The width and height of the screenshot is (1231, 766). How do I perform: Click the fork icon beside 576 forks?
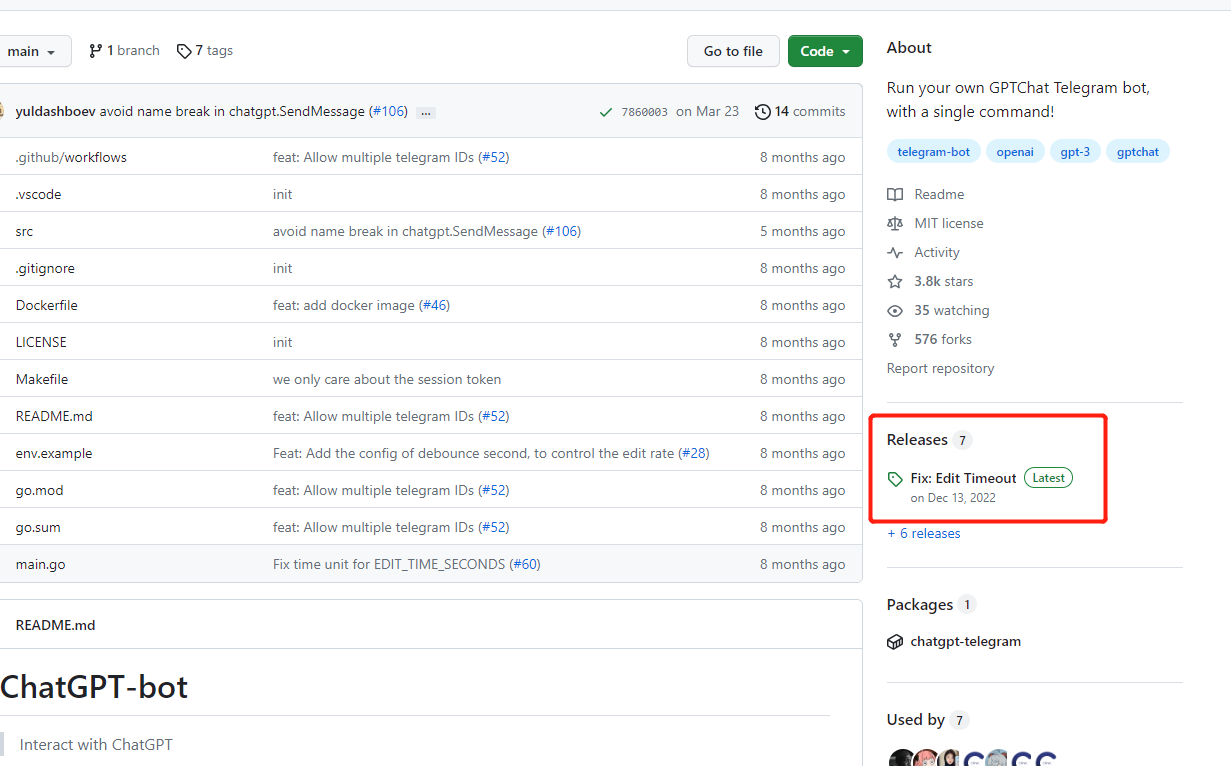(x=895, y=339)
